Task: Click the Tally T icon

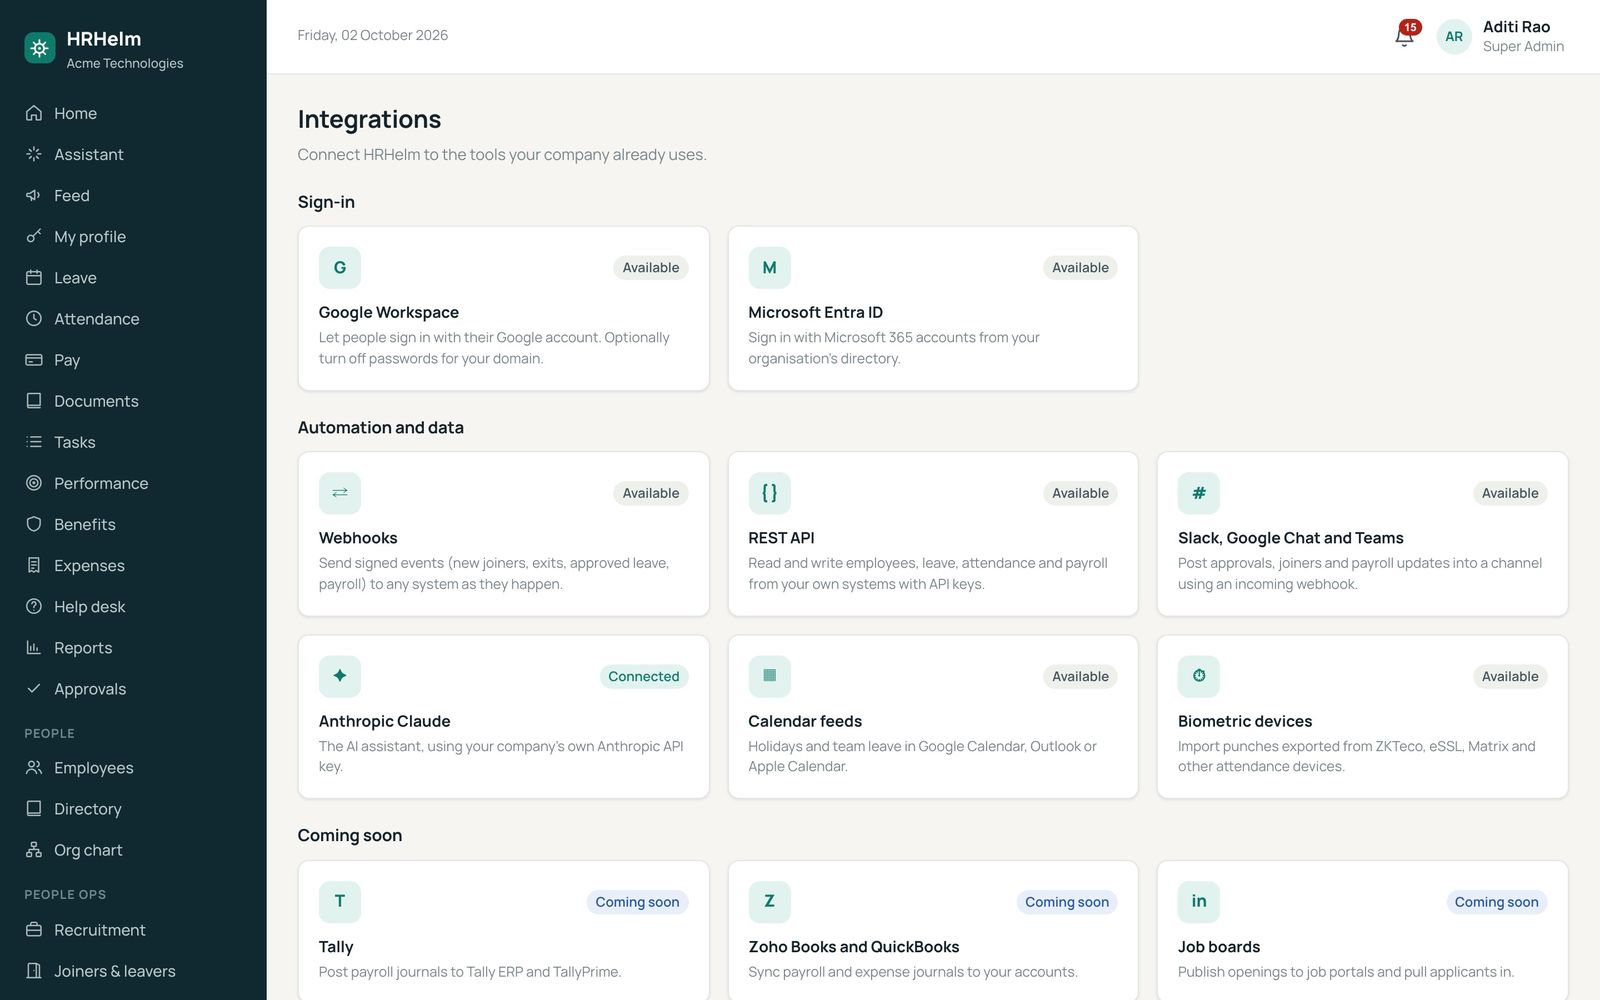Action: [340, 902]
